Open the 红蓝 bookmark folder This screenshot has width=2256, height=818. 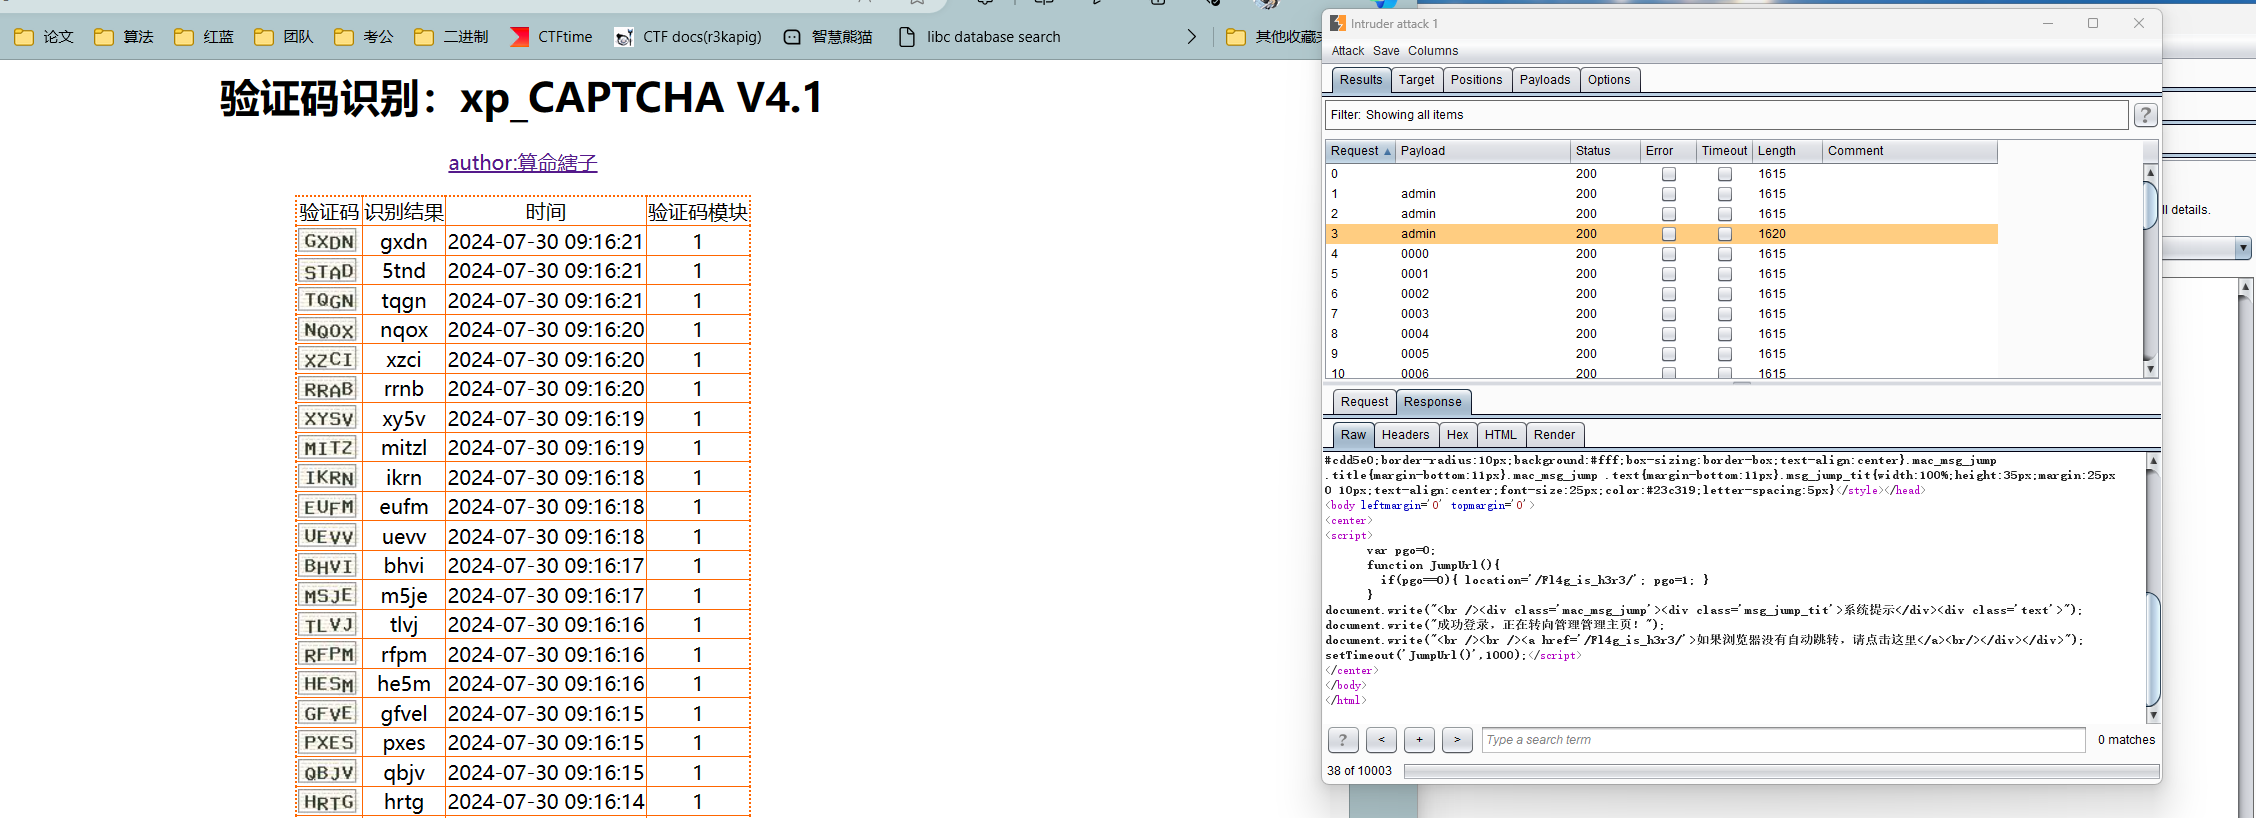(204, 37)
